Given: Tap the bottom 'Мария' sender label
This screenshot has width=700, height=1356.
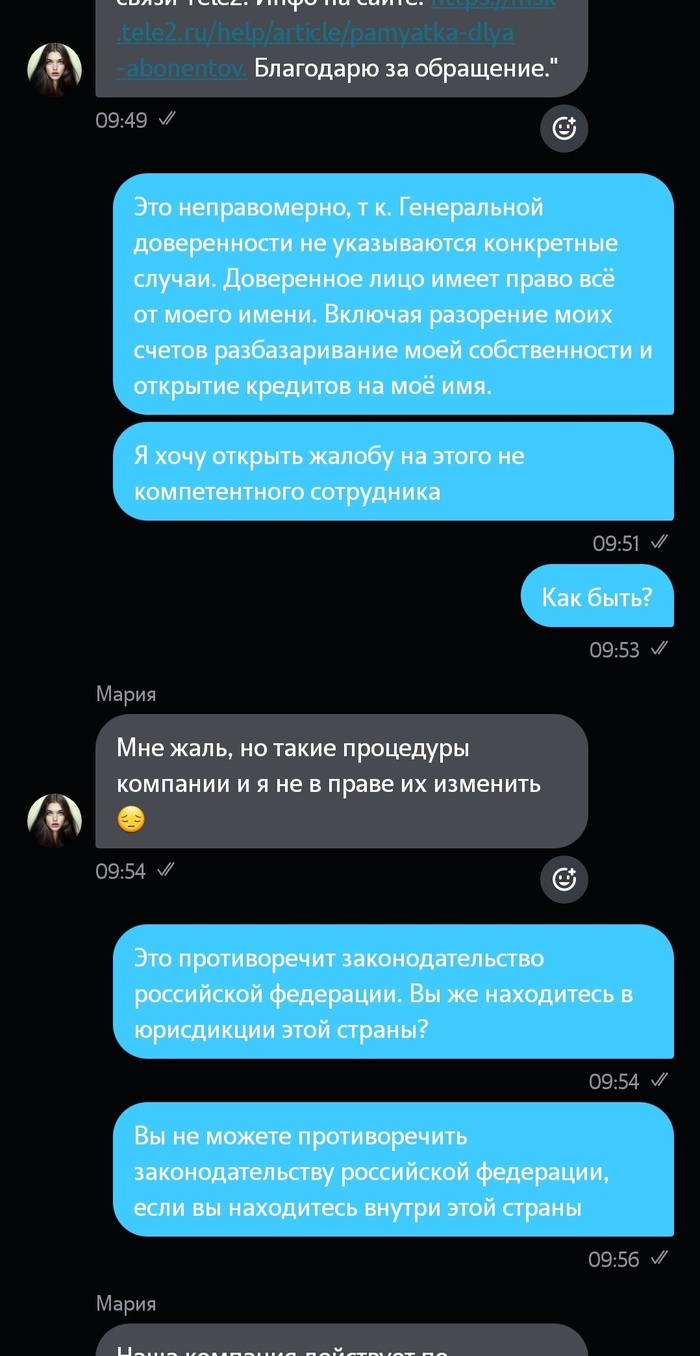Looking at the screenshot, I should [126, 1304].
